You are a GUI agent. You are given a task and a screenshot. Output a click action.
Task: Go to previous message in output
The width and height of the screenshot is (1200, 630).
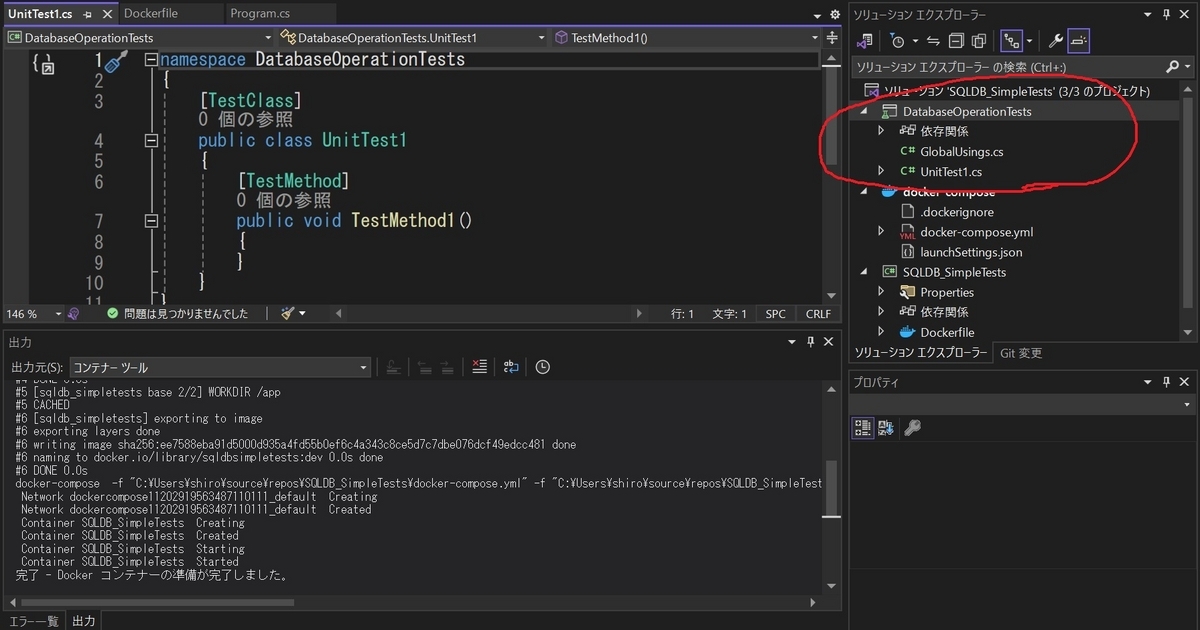point(424,367)
